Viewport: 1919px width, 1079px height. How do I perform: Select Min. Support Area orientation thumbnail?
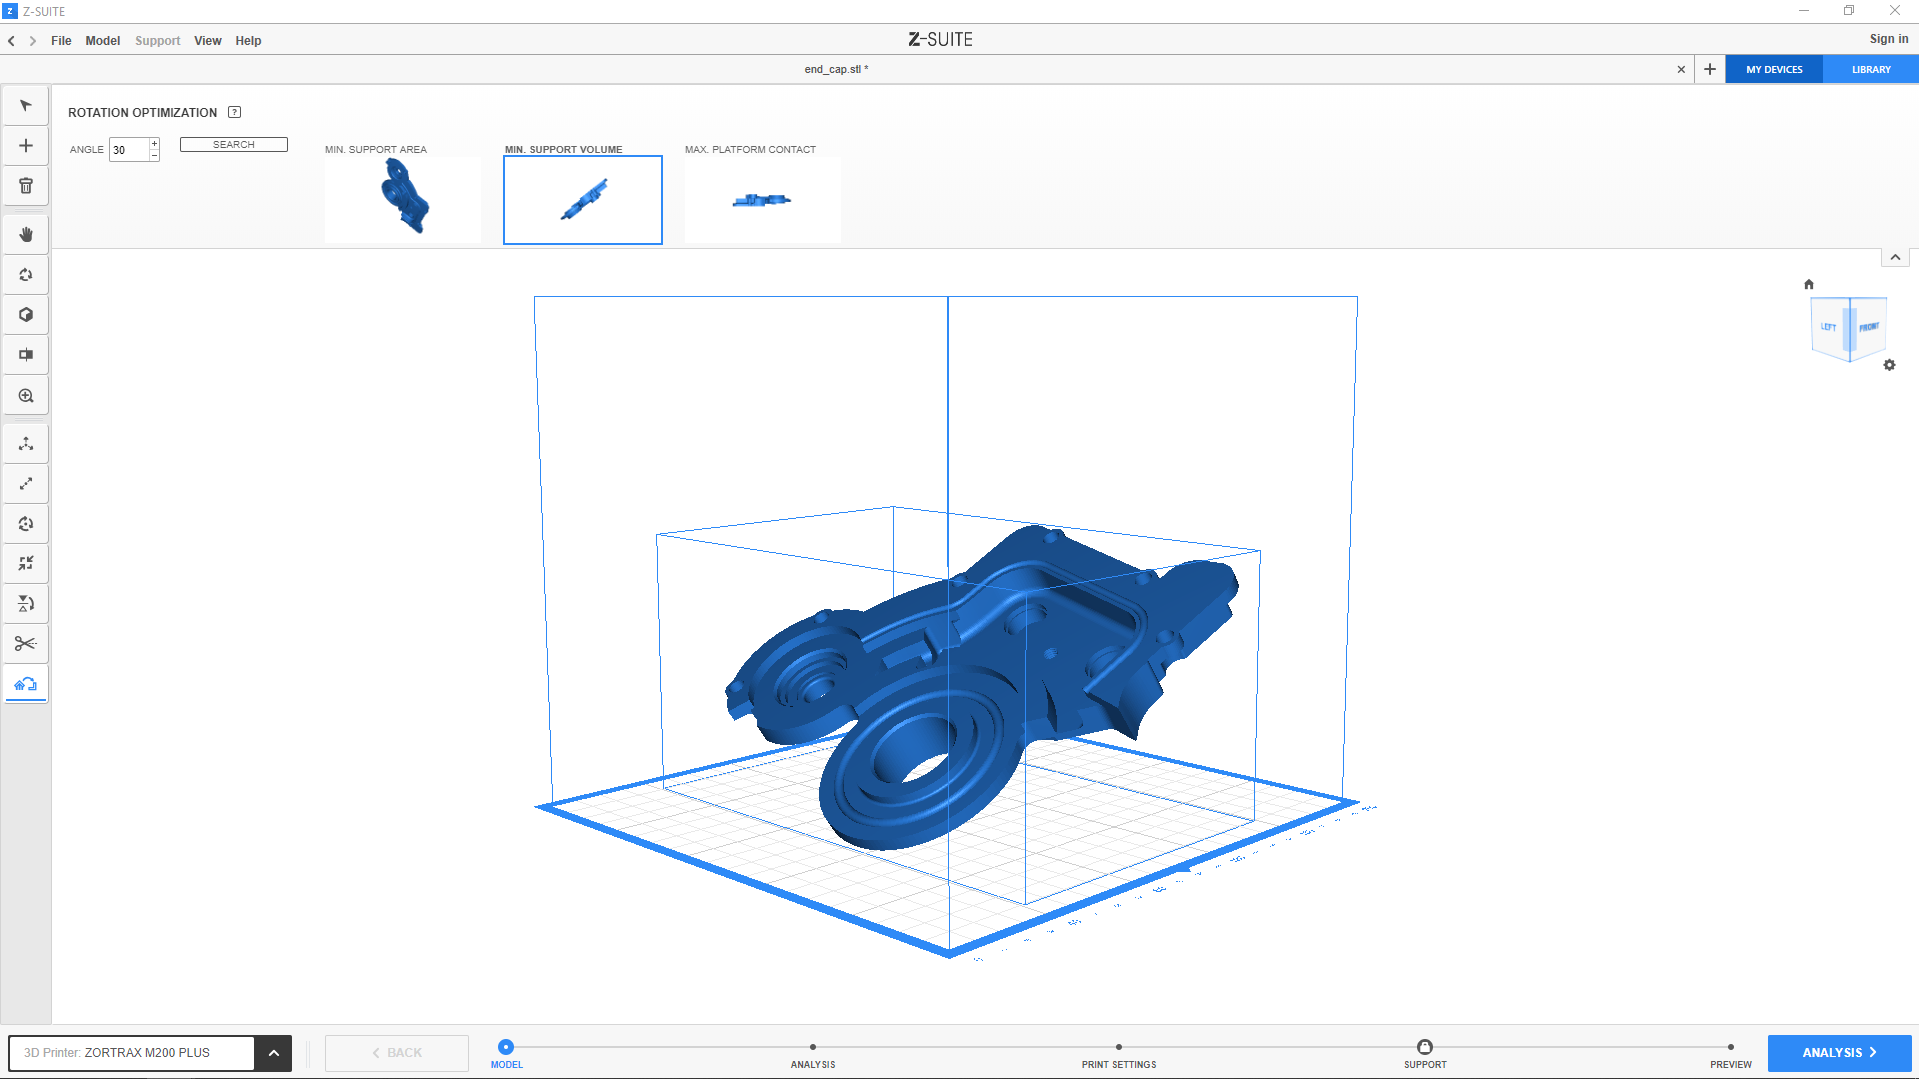click(403, 199)
